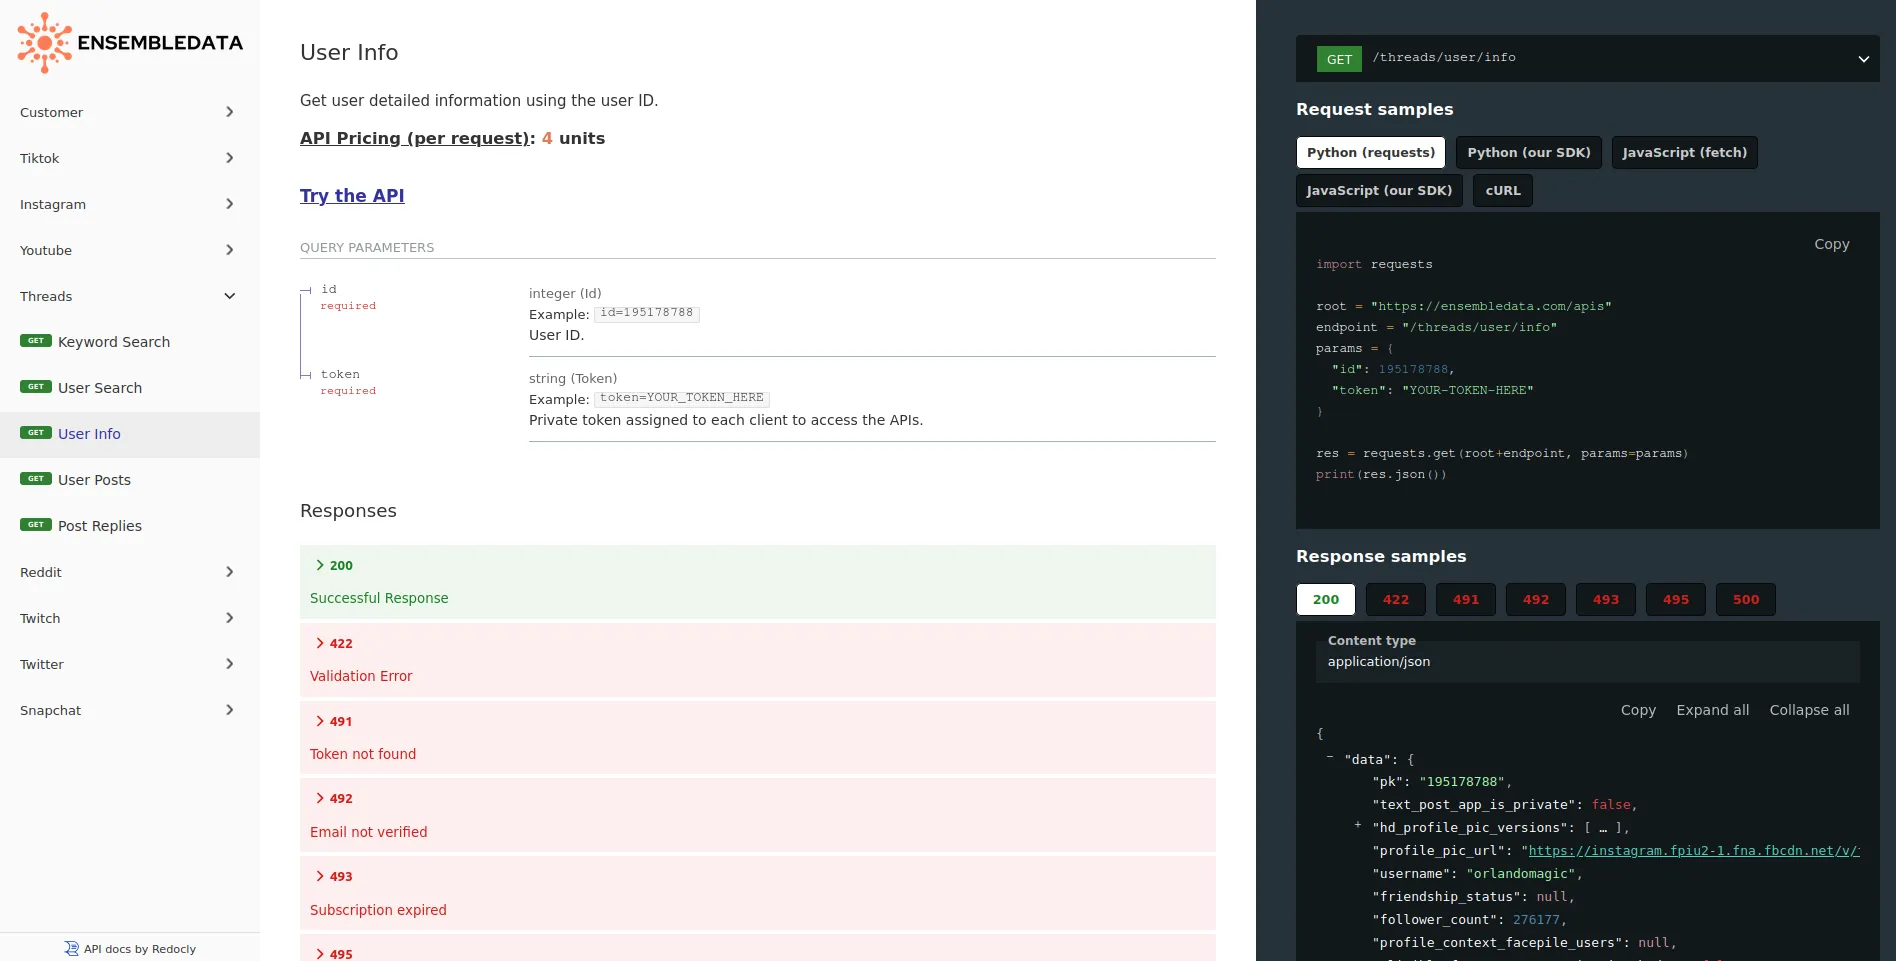Open User Search endpoint page
Screen dimensions: 1896x961
130,388
